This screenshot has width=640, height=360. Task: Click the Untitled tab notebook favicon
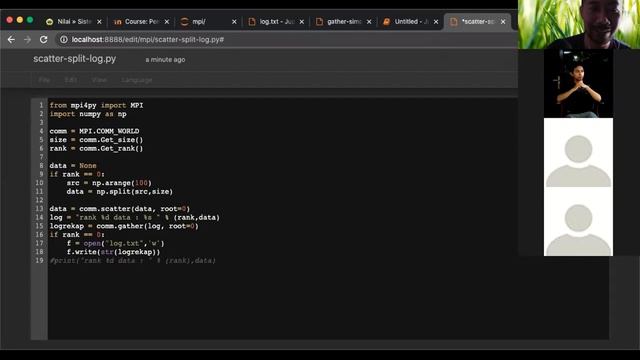pyautogui.click(x=387, y=22)
